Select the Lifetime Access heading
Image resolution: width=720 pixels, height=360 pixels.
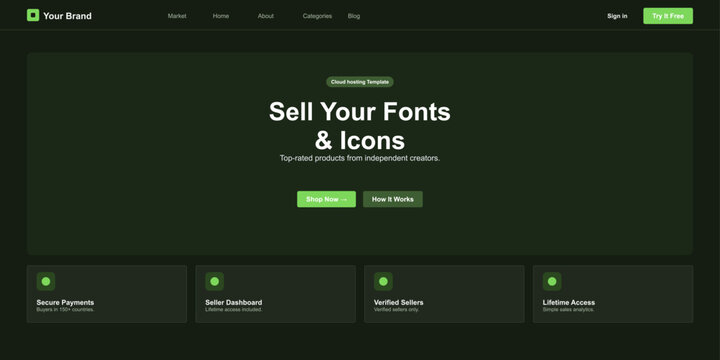[569, 303]
